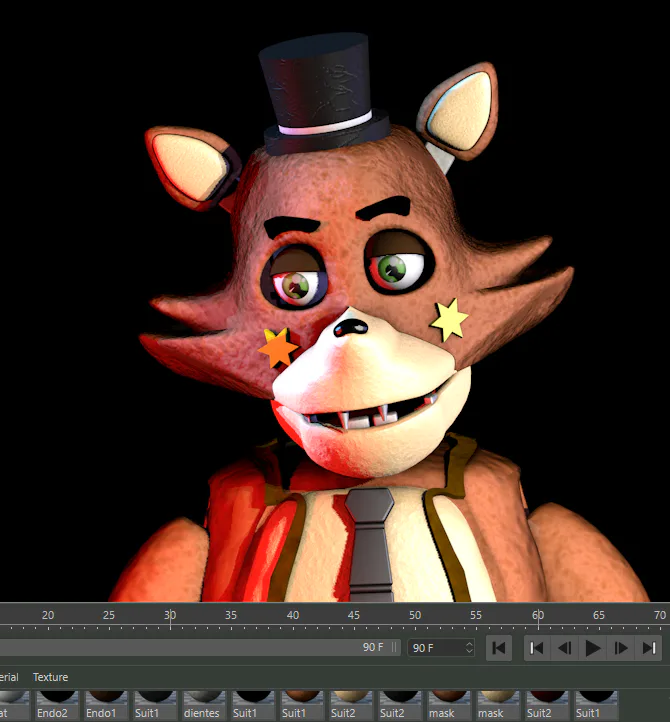The height and width of the screenshot is (722, 670).
Task: Select the dientes material
Action: 204,705
